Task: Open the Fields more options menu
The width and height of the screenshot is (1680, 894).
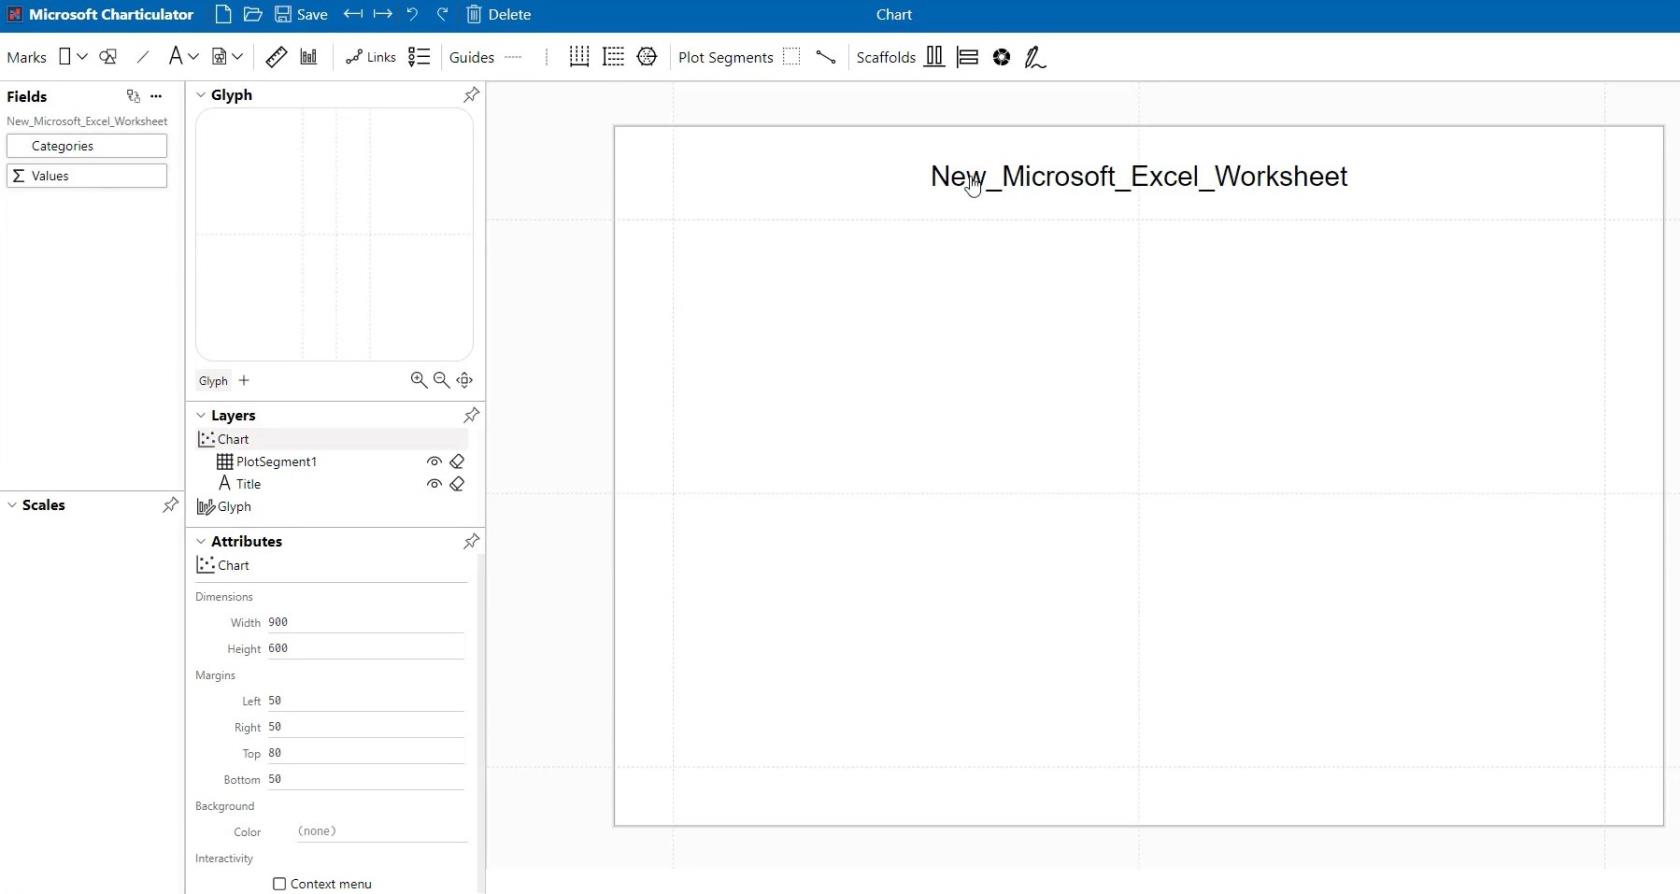Action: (156, 96)
